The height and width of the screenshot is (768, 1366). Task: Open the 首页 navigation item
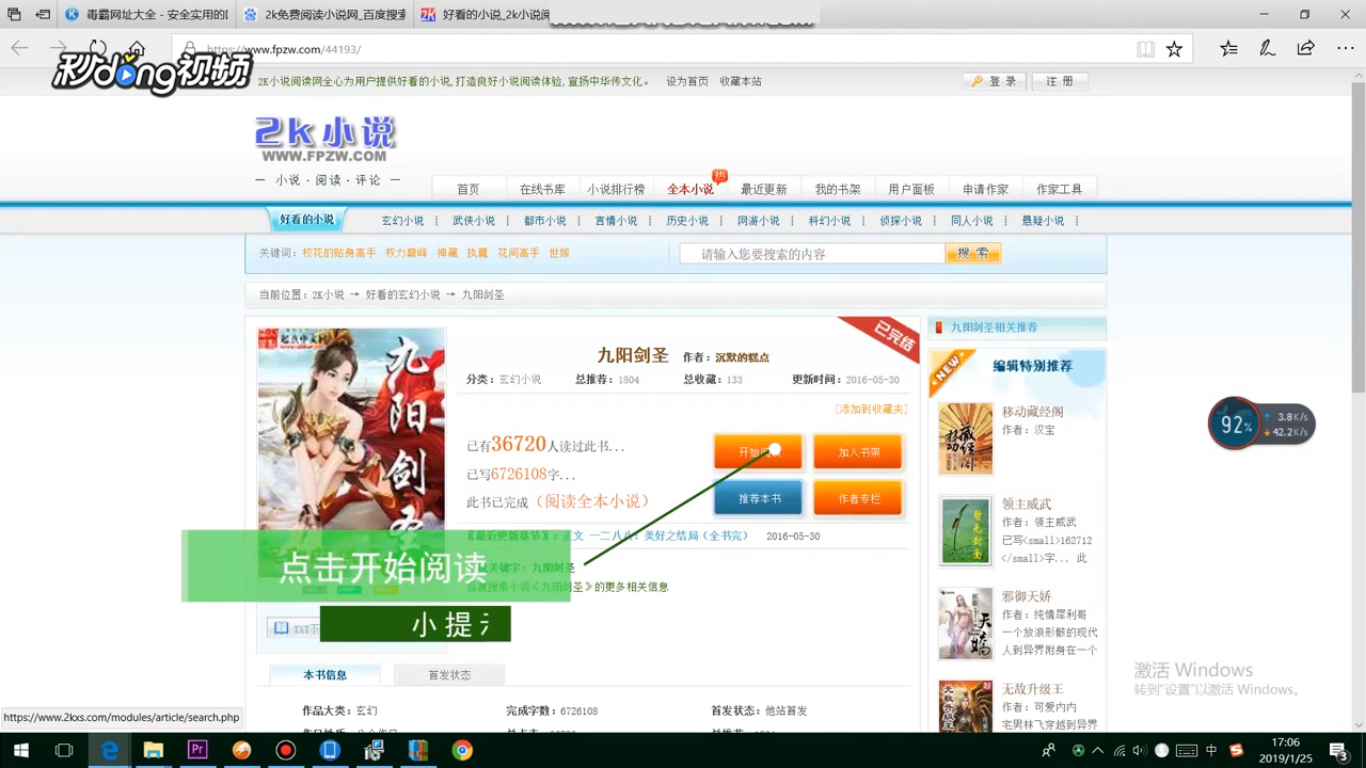pos(468,189)
